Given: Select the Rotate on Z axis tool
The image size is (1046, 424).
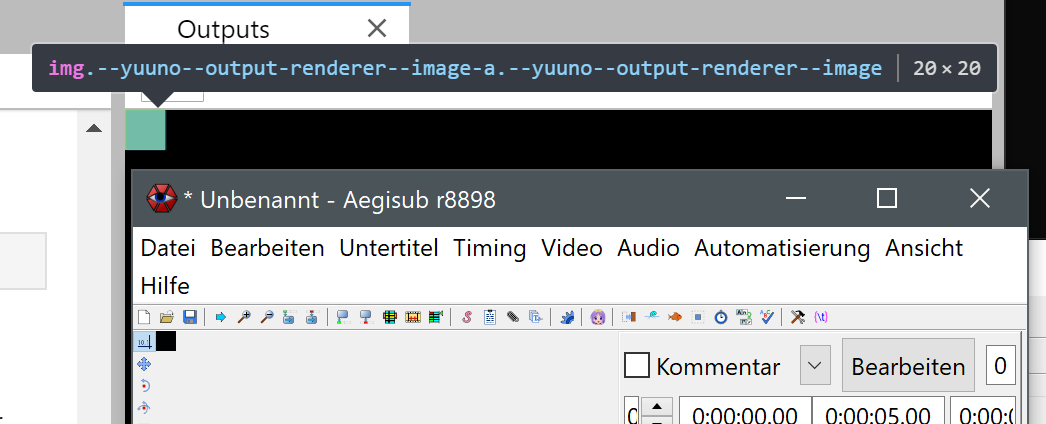Looking at the screenshot, I should pos(144,385).
